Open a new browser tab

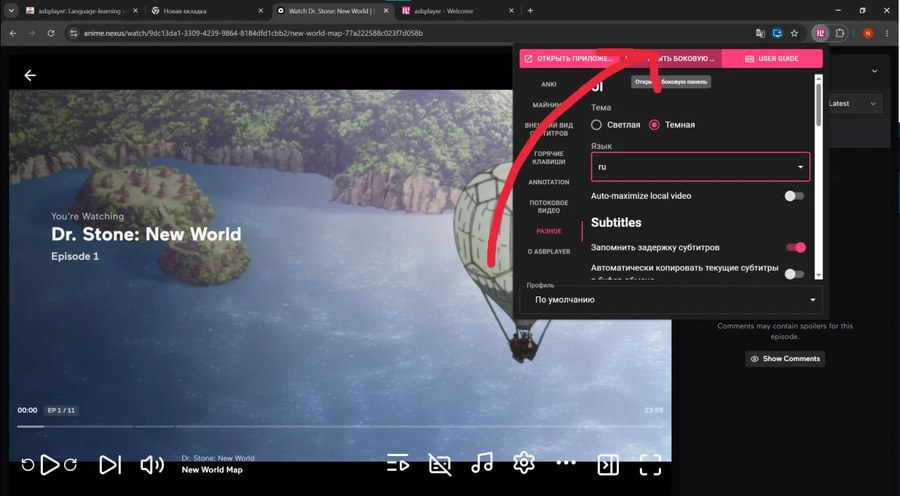click(x=530, y=10)
